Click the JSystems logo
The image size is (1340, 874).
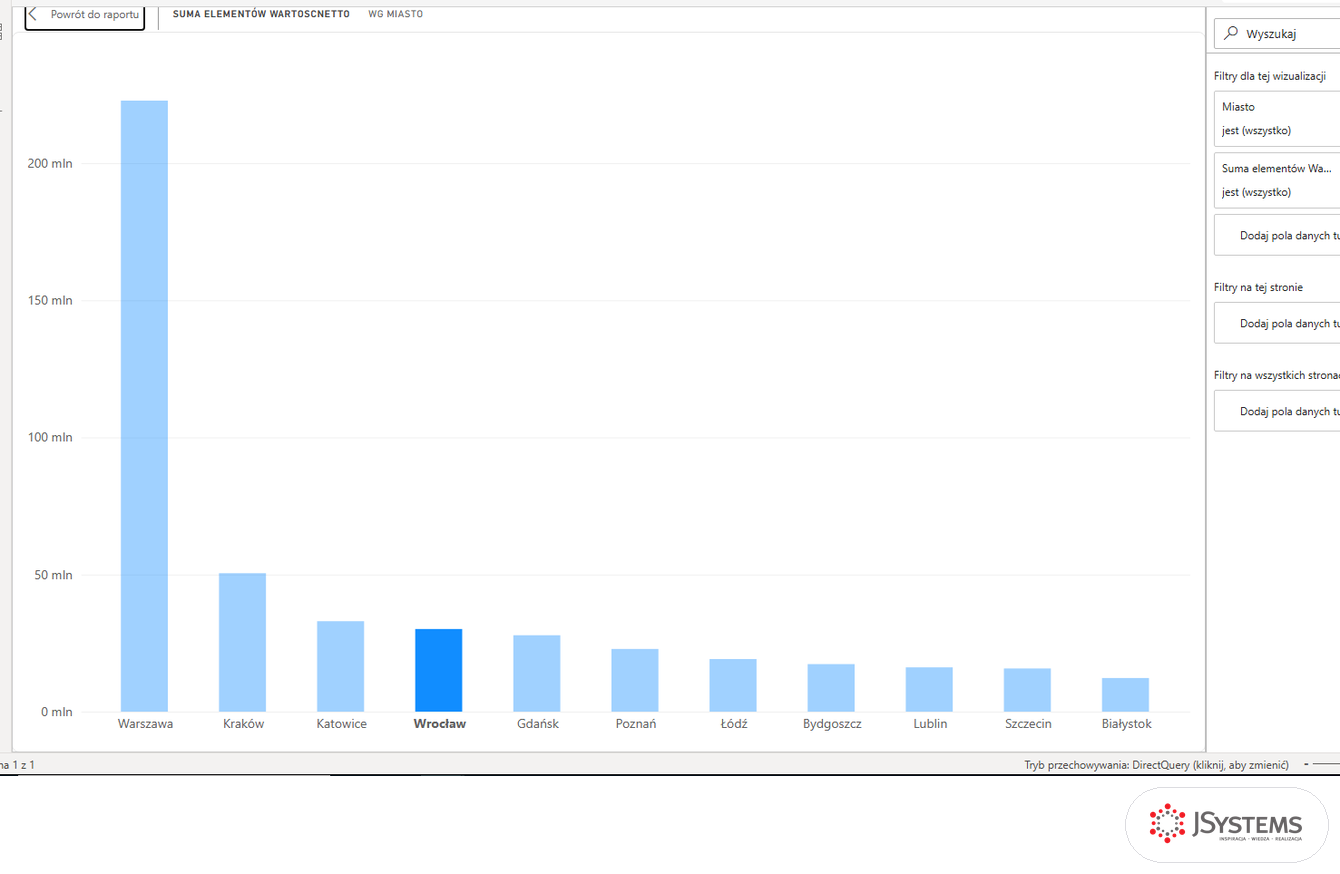click(1227, 825)
